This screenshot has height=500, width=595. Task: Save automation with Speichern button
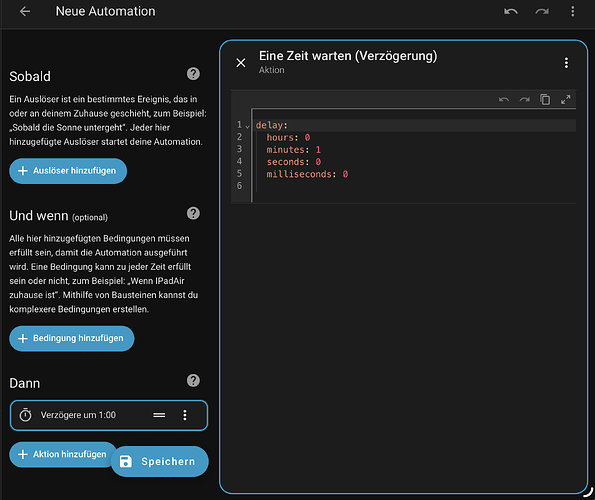click(160, 461)
